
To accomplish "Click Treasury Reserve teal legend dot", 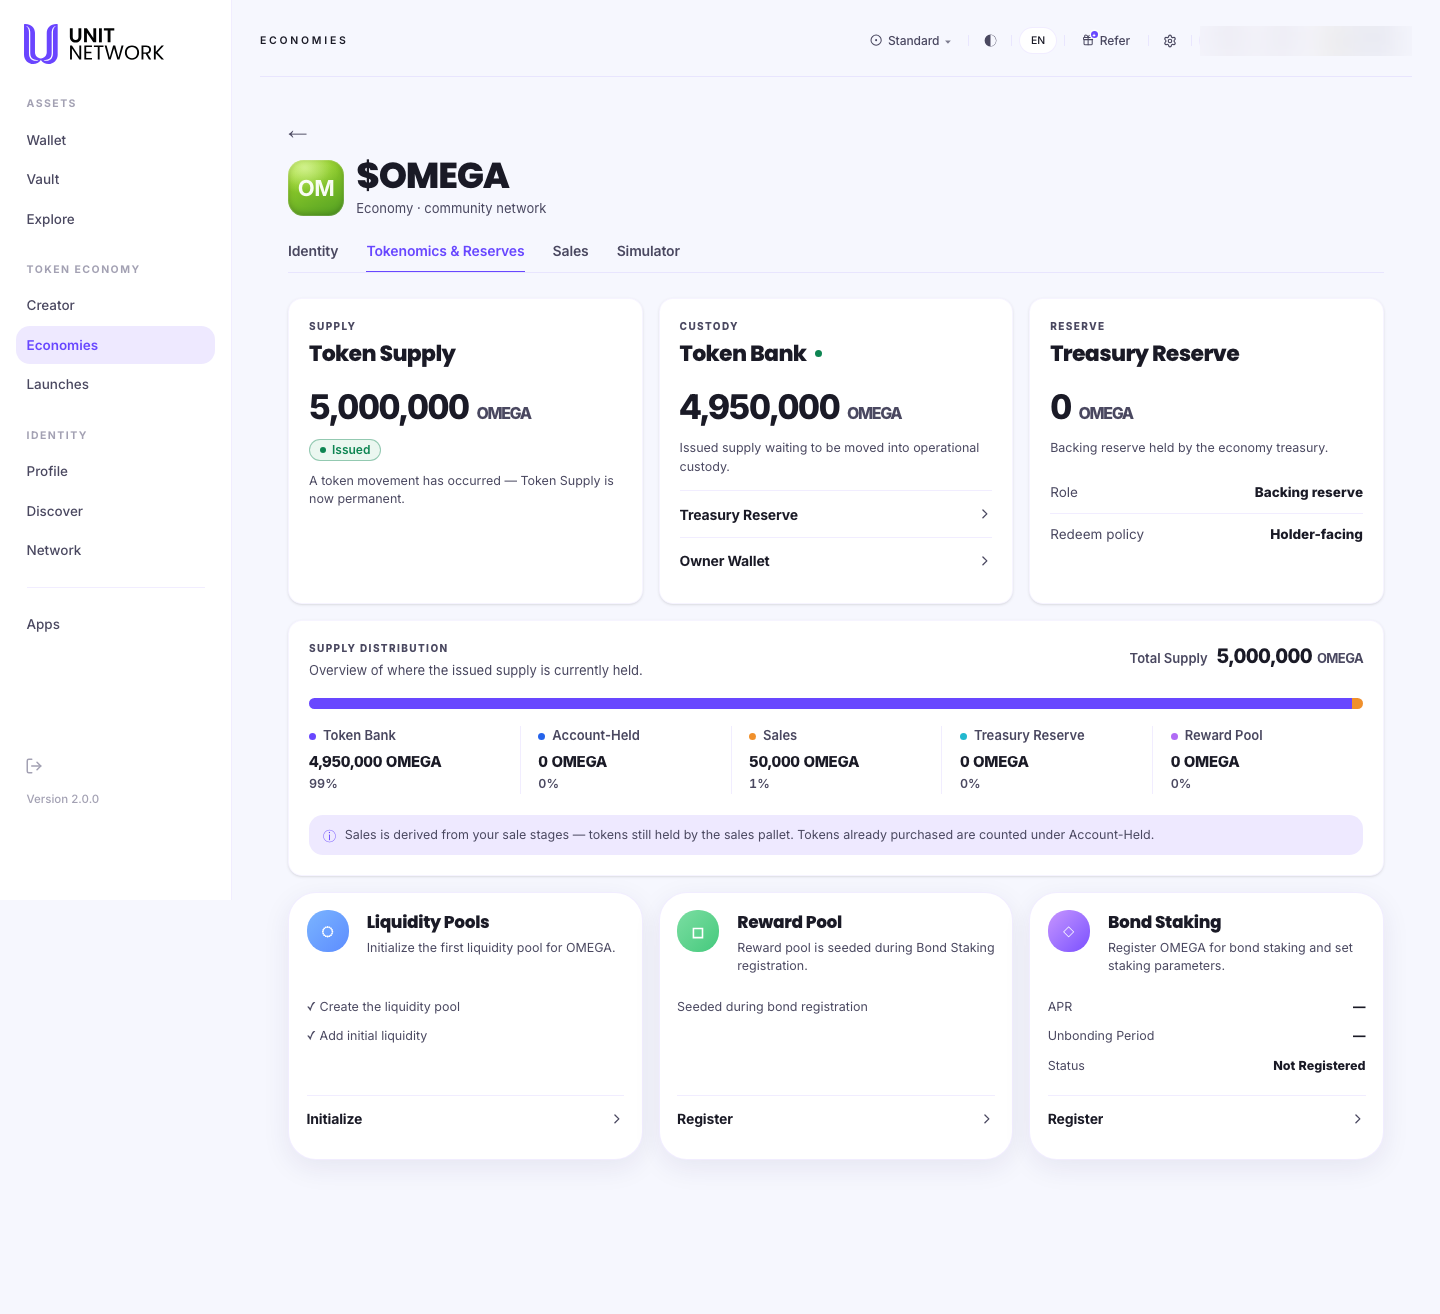I will pyautogui.click(x=964, y=736).
